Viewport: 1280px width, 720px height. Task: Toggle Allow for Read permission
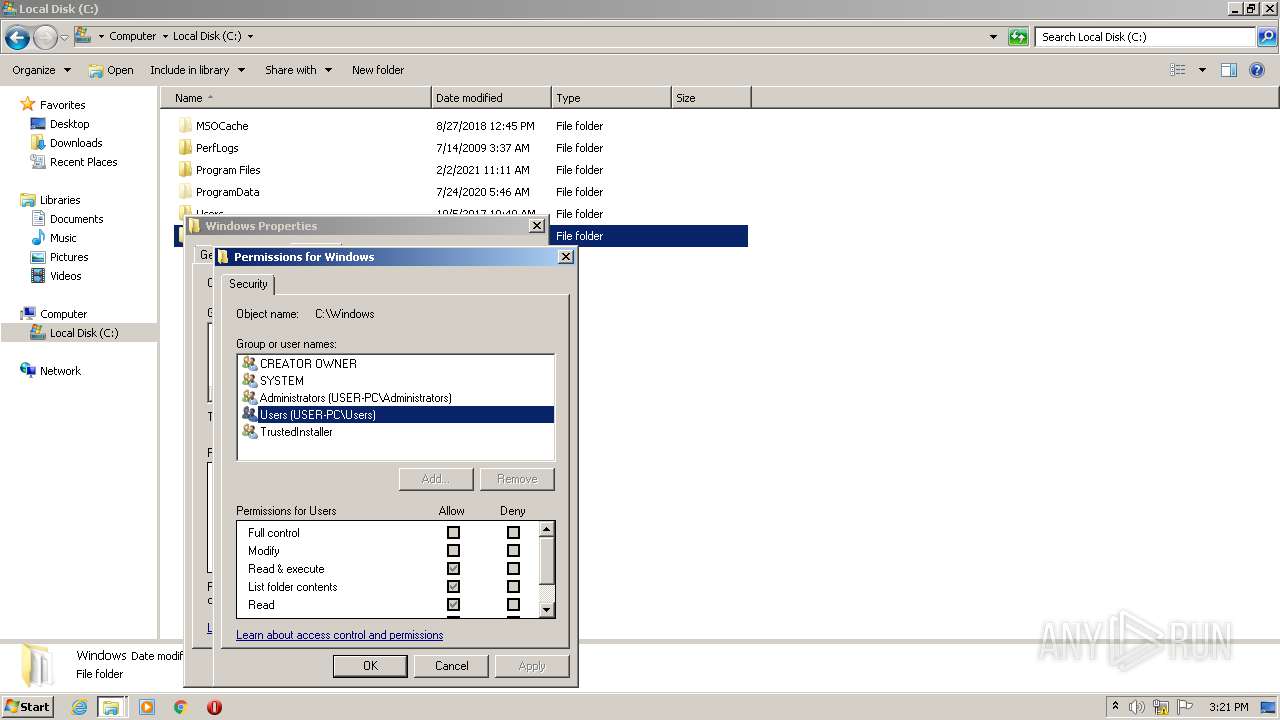coord(453,605)
